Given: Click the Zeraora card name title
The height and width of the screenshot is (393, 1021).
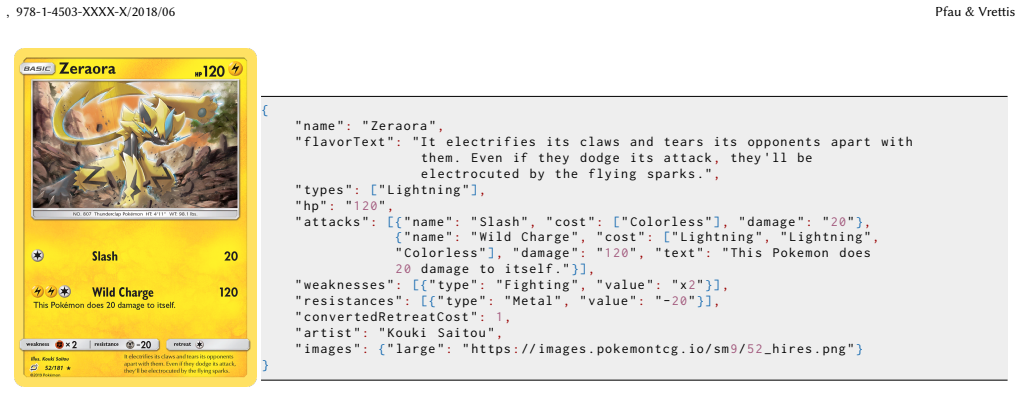Looking at the screenshot, I should click(x=87, y=68).
